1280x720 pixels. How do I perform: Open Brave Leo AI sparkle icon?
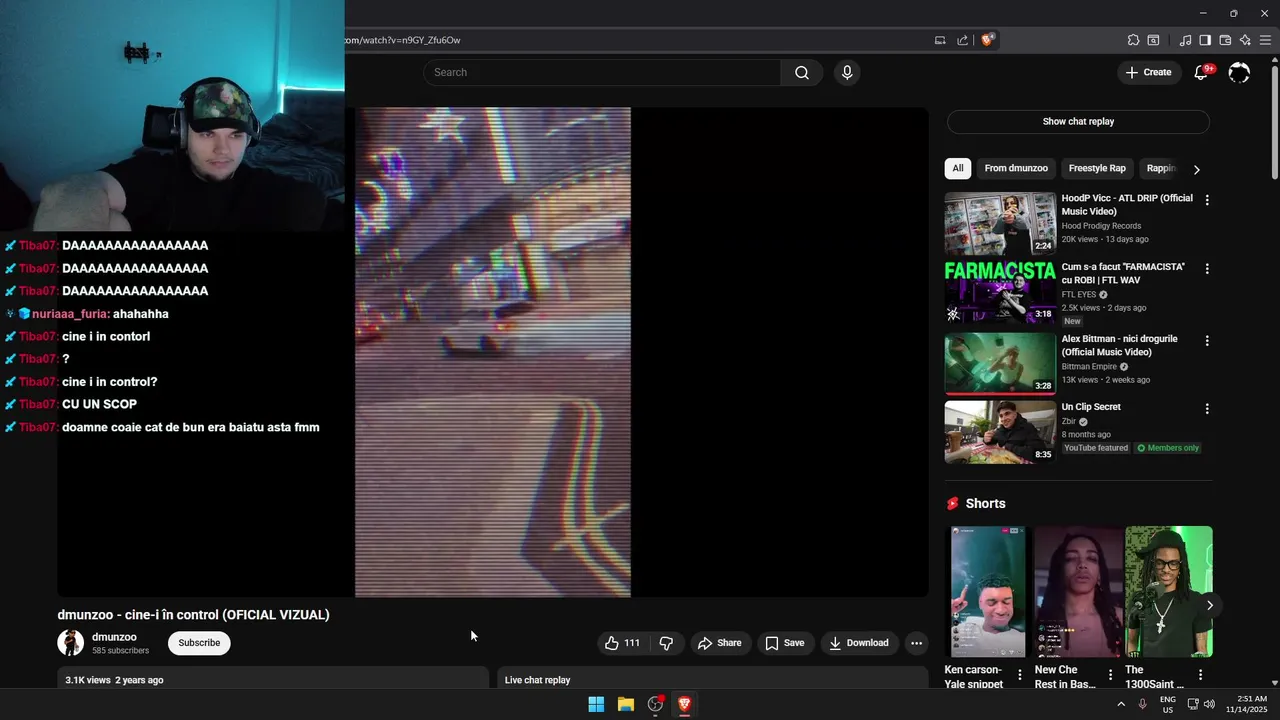(x=1245, y=40)
